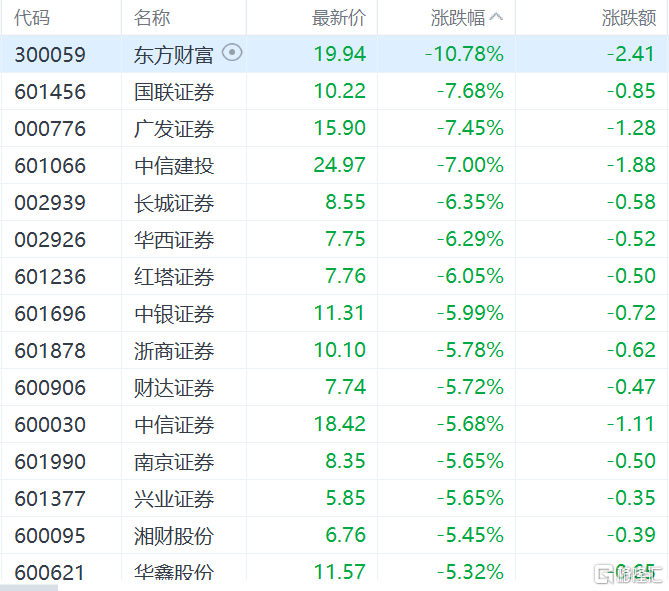669x591 pixels.
Task: Select stock code 601990
Action: 50,462
